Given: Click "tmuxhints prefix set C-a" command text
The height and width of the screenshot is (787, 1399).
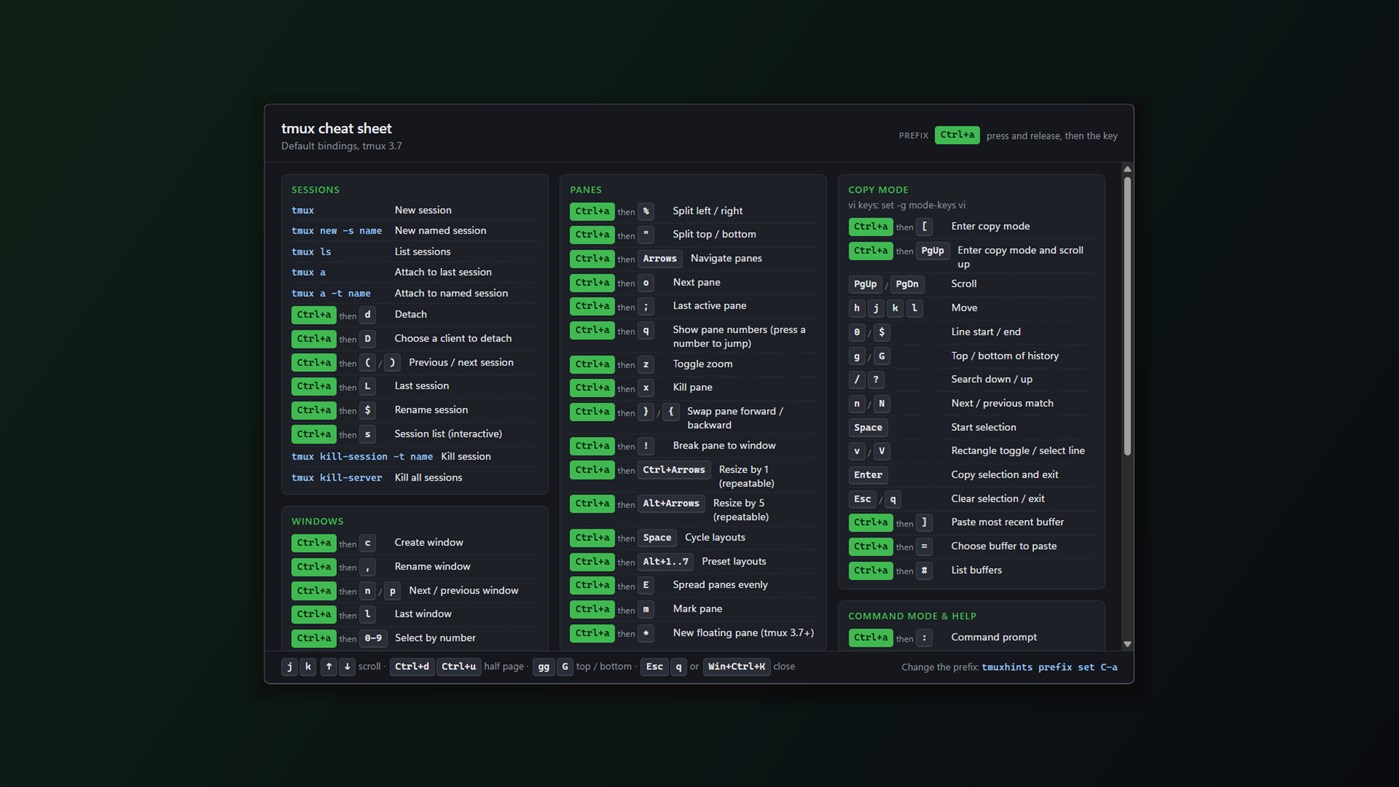Looking at the screenshot, I should [x=1050, y=667].
